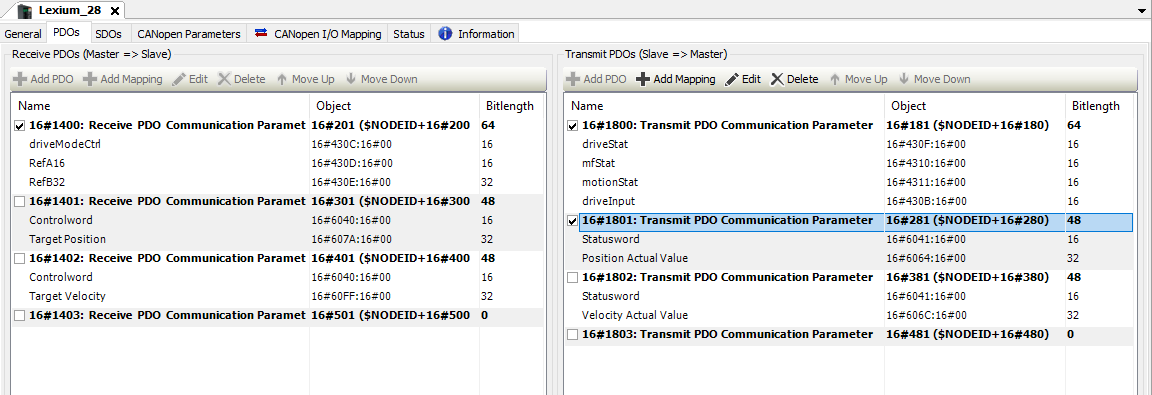The image size is (1152, 395).
Task: Click Add Mapping in Receive PDOs toolbar
Action: [123, 79]
